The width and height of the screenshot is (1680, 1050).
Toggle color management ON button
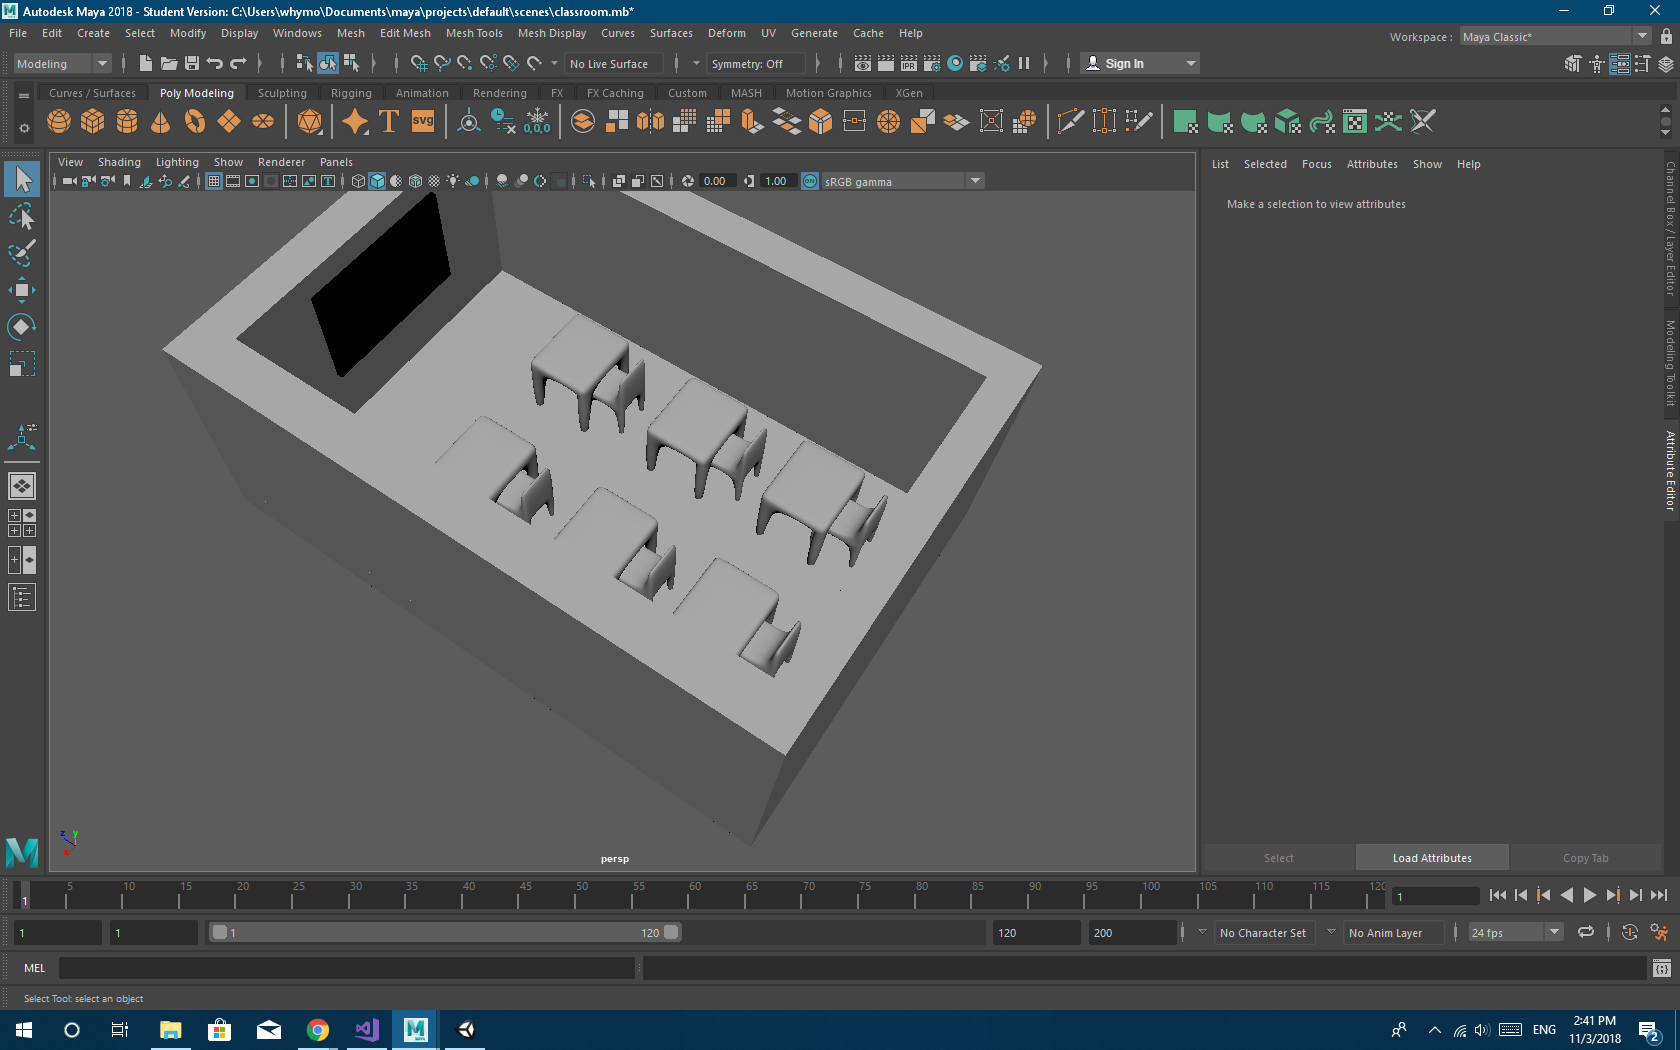(810, 181)
